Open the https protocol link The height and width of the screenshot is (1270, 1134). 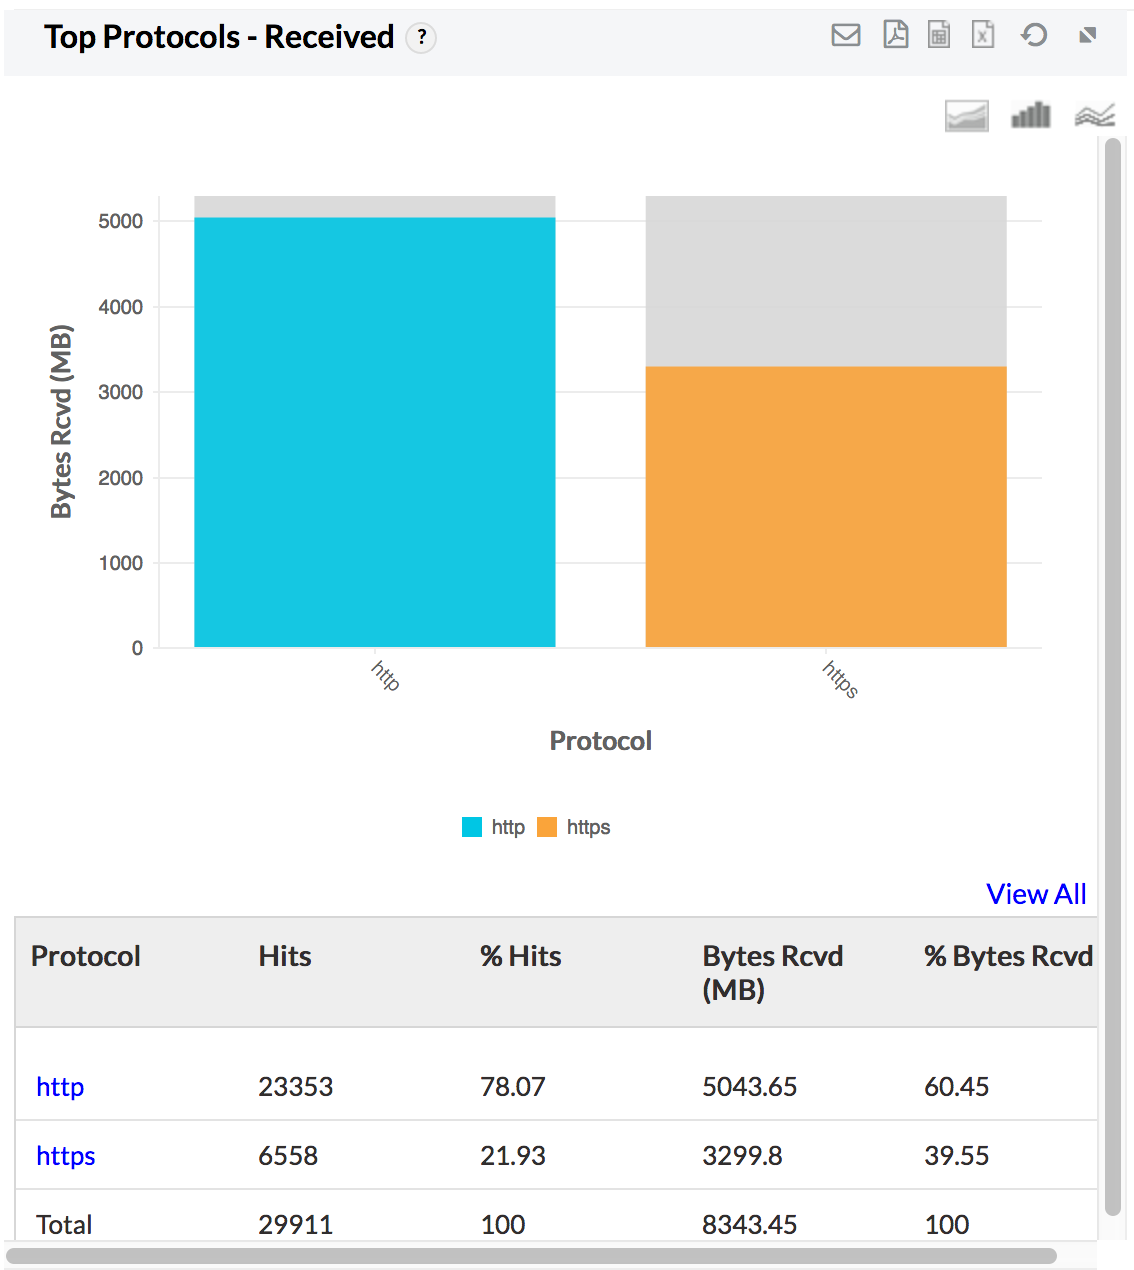66,1156
